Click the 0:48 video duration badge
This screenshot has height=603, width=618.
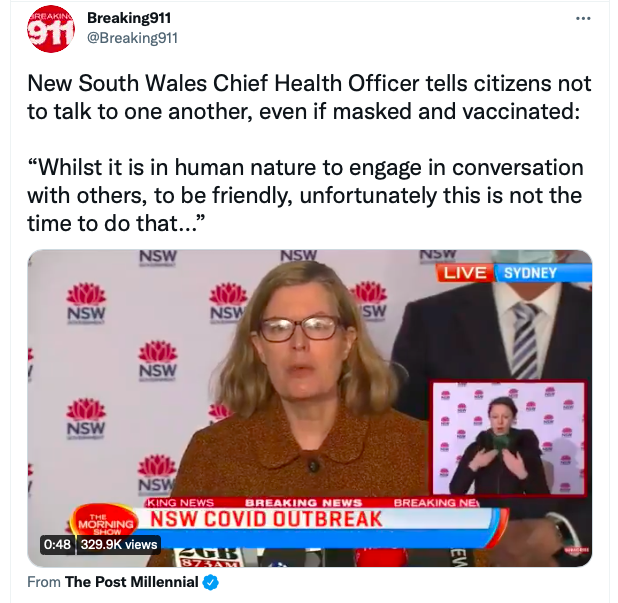click(x=57, y=544)
